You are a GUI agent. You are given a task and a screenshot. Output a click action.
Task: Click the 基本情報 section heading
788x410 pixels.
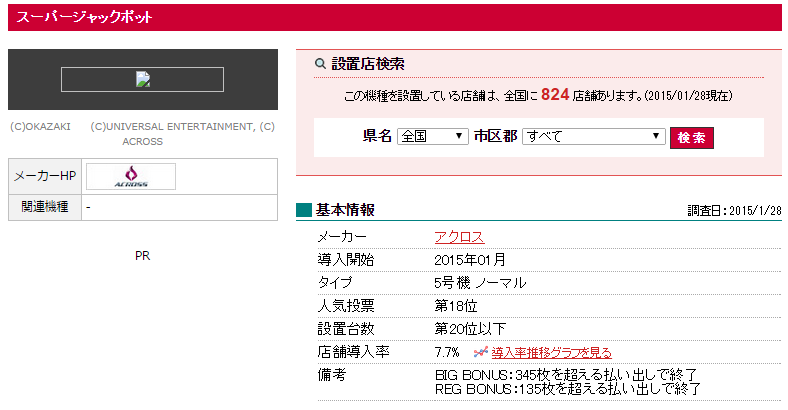(x=345, y=210)
